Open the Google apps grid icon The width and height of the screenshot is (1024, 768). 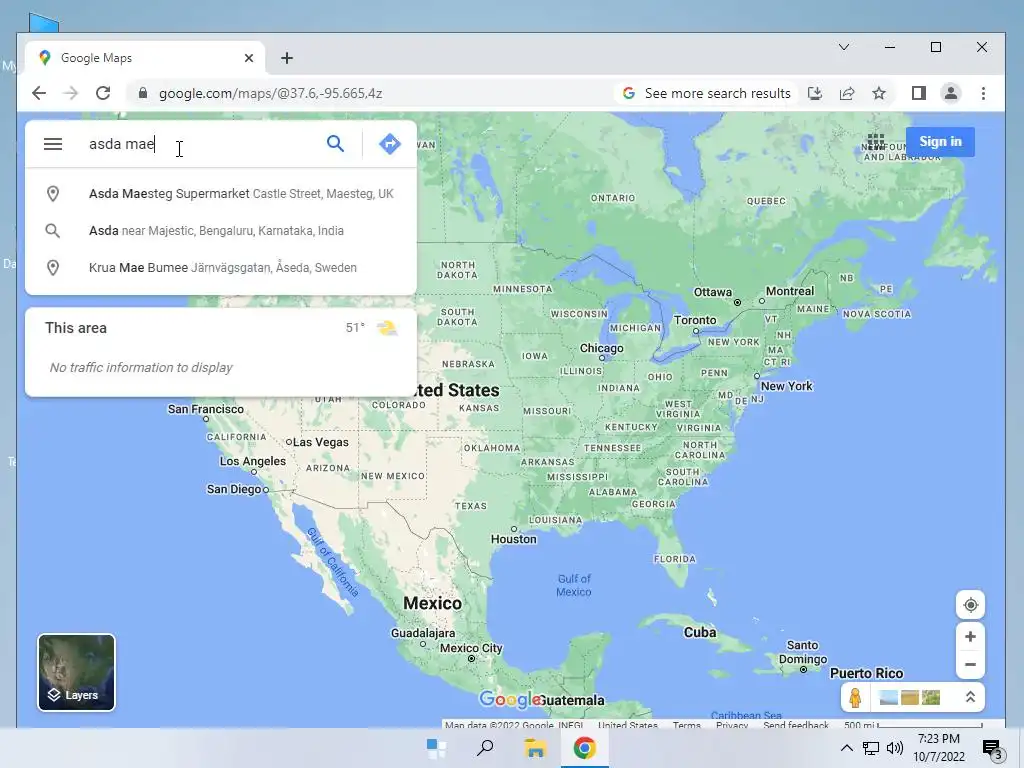point(876,142)
